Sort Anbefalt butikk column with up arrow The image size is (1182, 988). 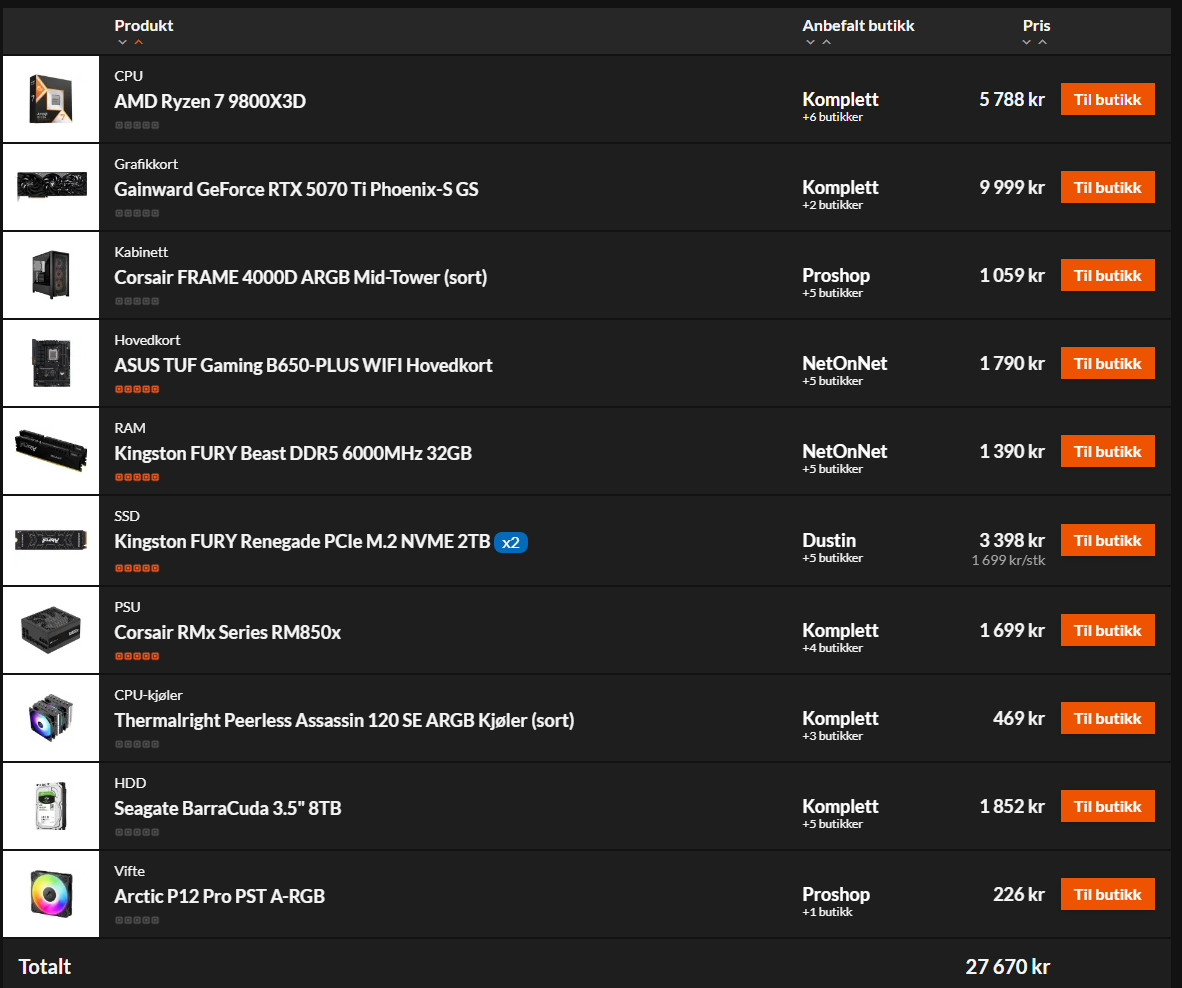point(827,42)
